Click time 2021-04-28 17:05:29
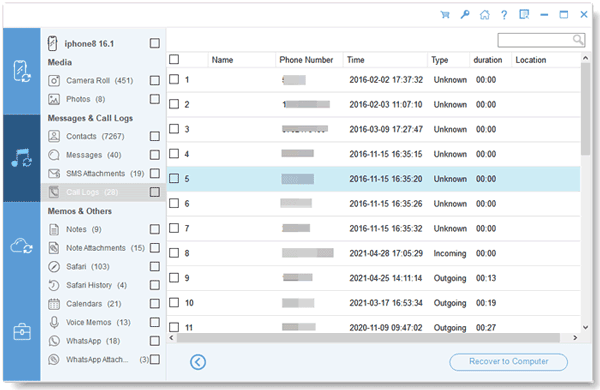The width and height of the screenshot is (600, 390). [386, 253]
